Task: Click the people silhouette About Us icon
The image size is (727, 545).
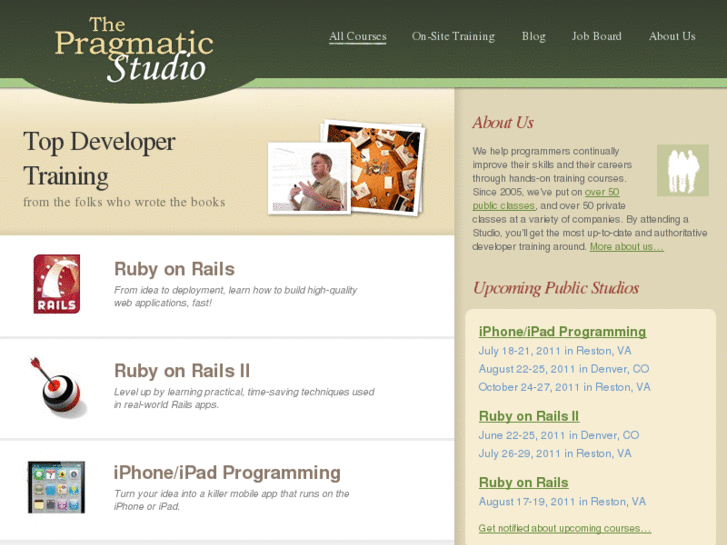Action: point(682,170)
